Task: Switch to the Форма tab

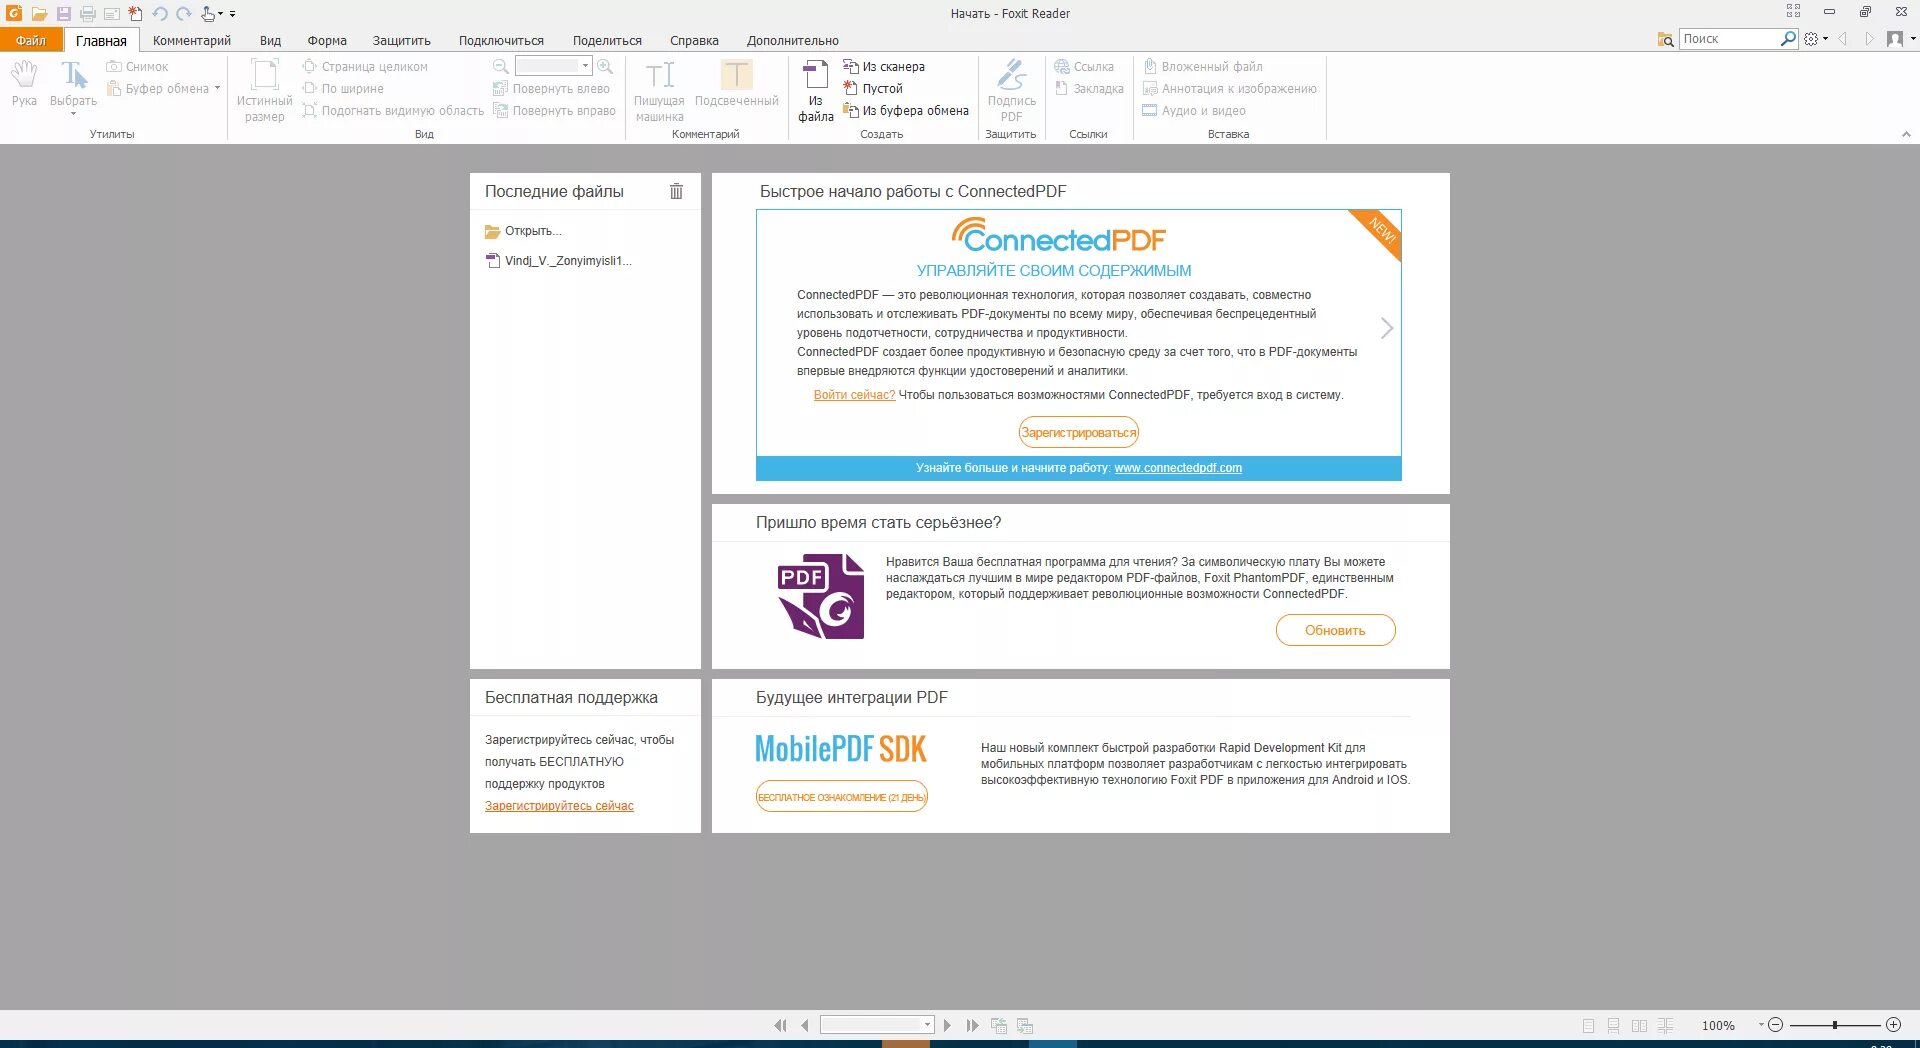Action: (327, 41)
